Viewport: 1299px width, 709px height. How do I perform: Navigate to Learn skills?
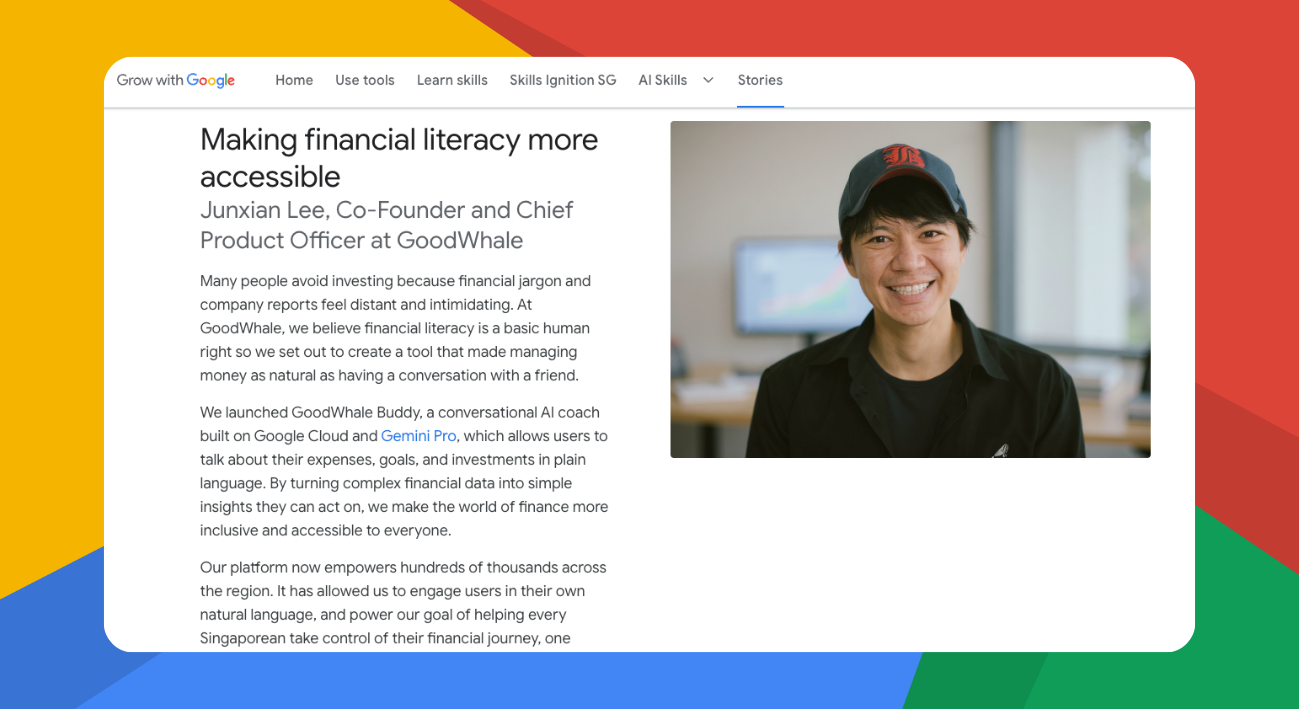(452, 80)
